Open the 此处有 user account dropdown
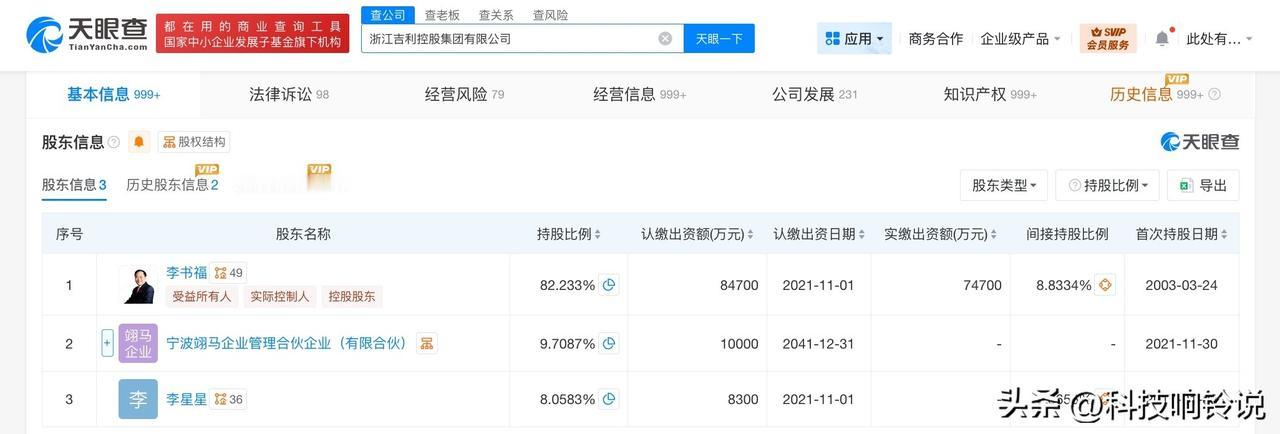The height and width of the screenshot is (434, 1280). click(x=1219, y=39)
